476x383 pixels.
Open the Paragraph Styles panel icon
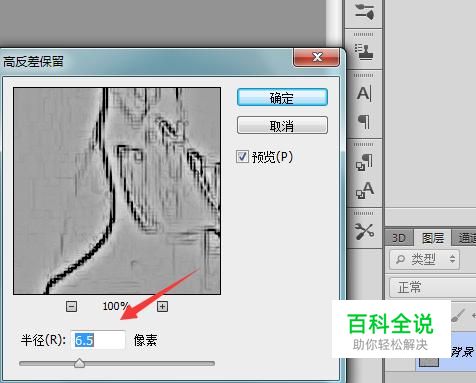click(x=364, y=162)
